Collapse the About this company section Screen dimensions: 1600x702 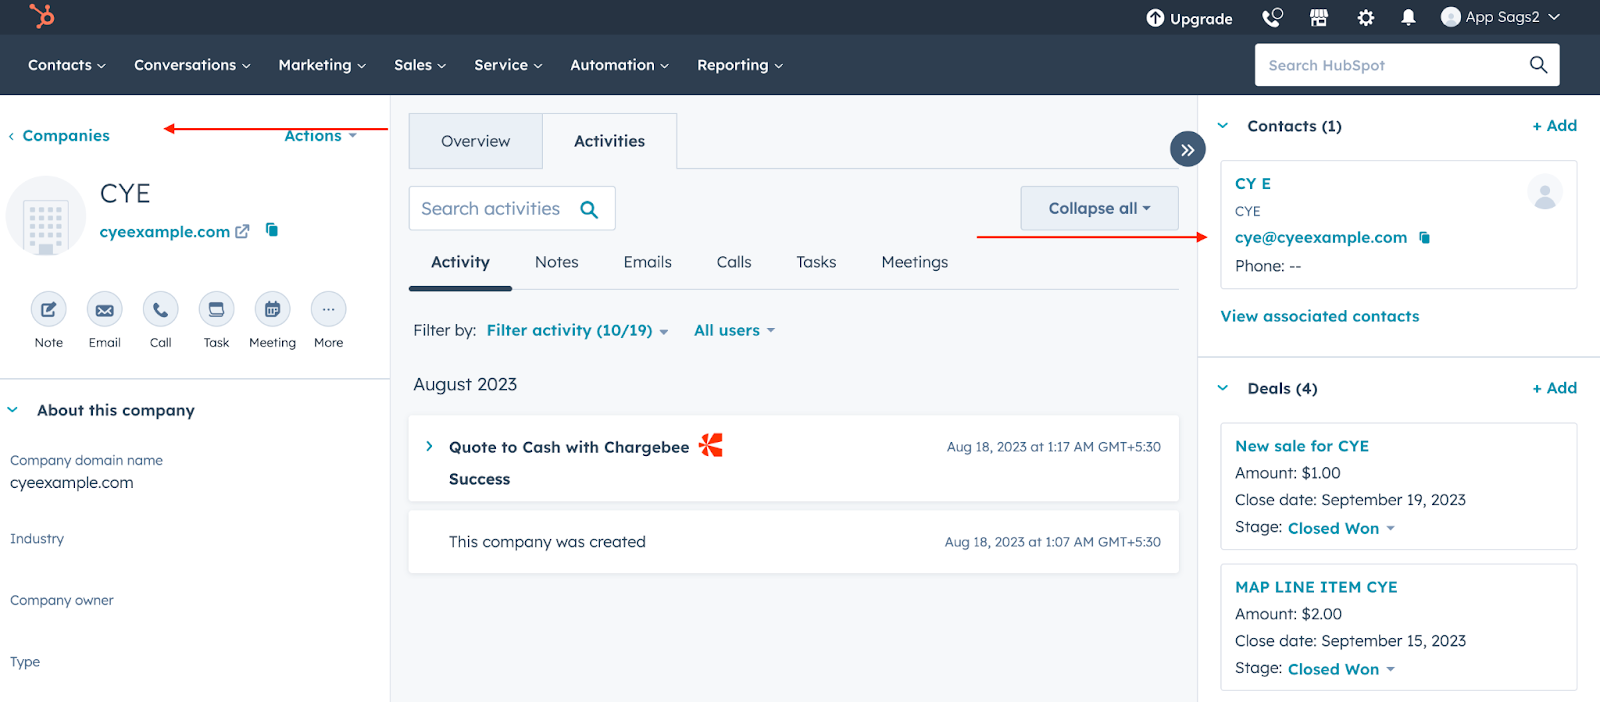[x=13, y=410]
